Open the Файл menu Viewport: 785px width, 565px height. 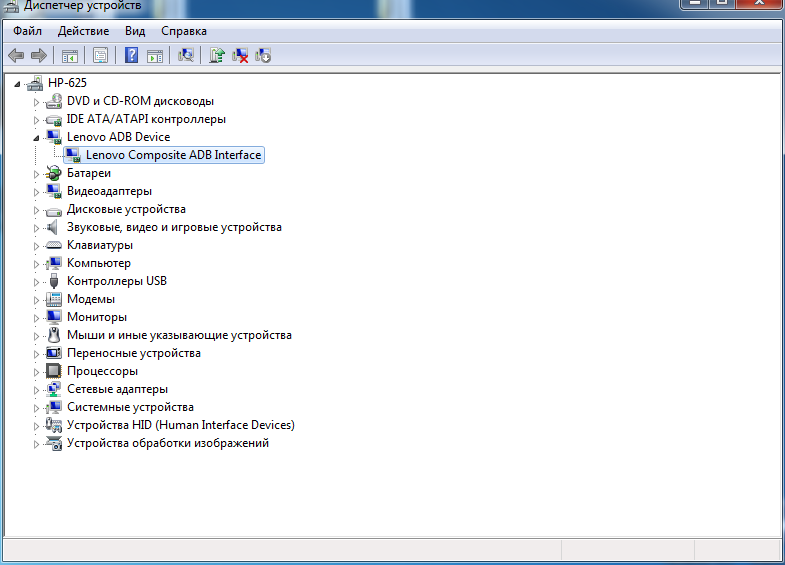(x=27, y=31)
